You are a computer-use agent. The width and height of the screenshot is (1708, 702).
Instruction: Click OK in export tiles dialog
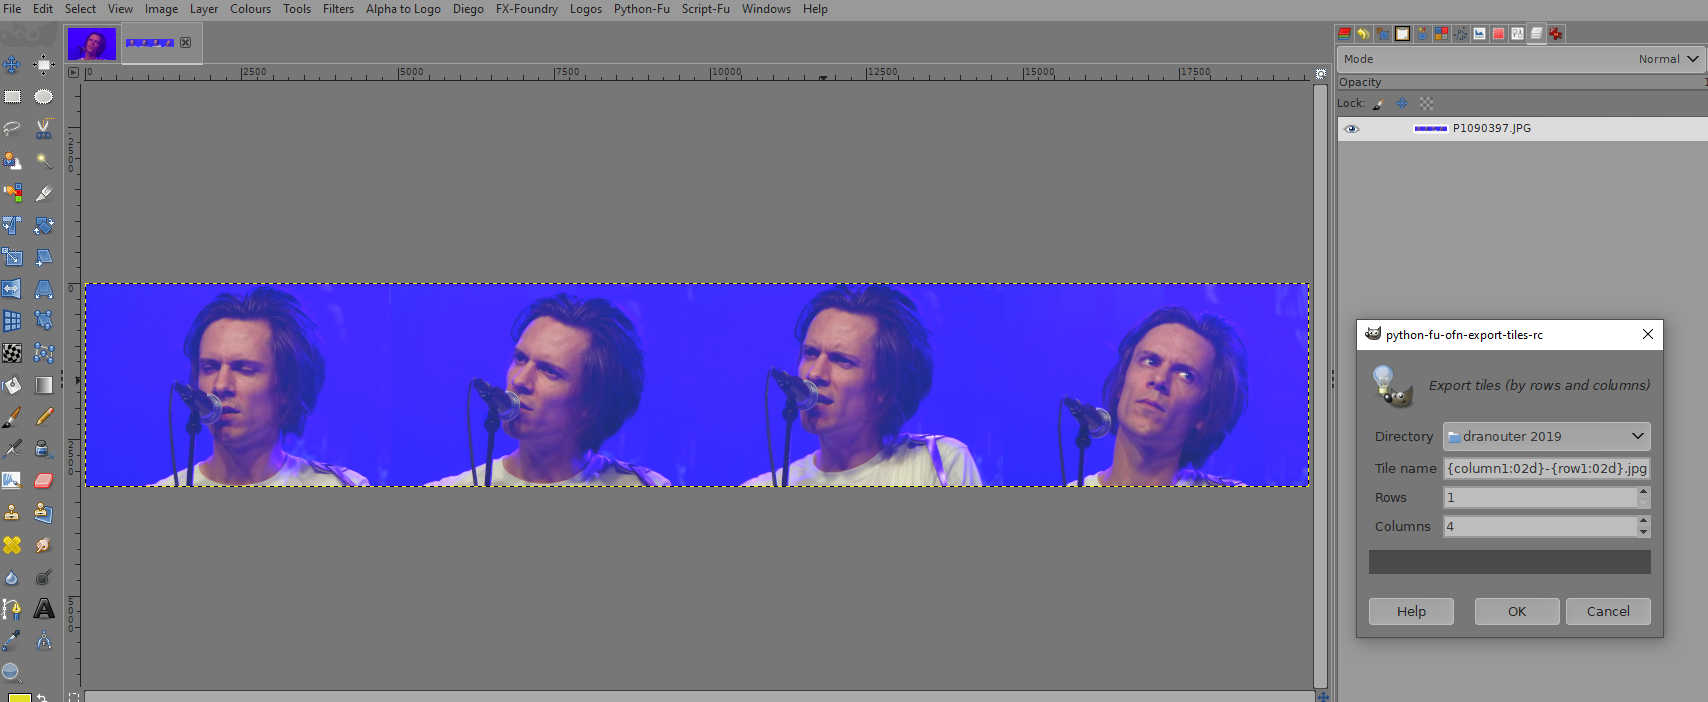pos(1517,611)
